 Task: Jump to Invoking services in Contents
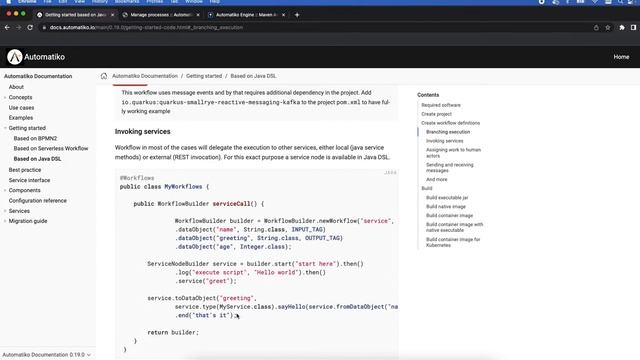pyautogui.click(x=444, y=141)
